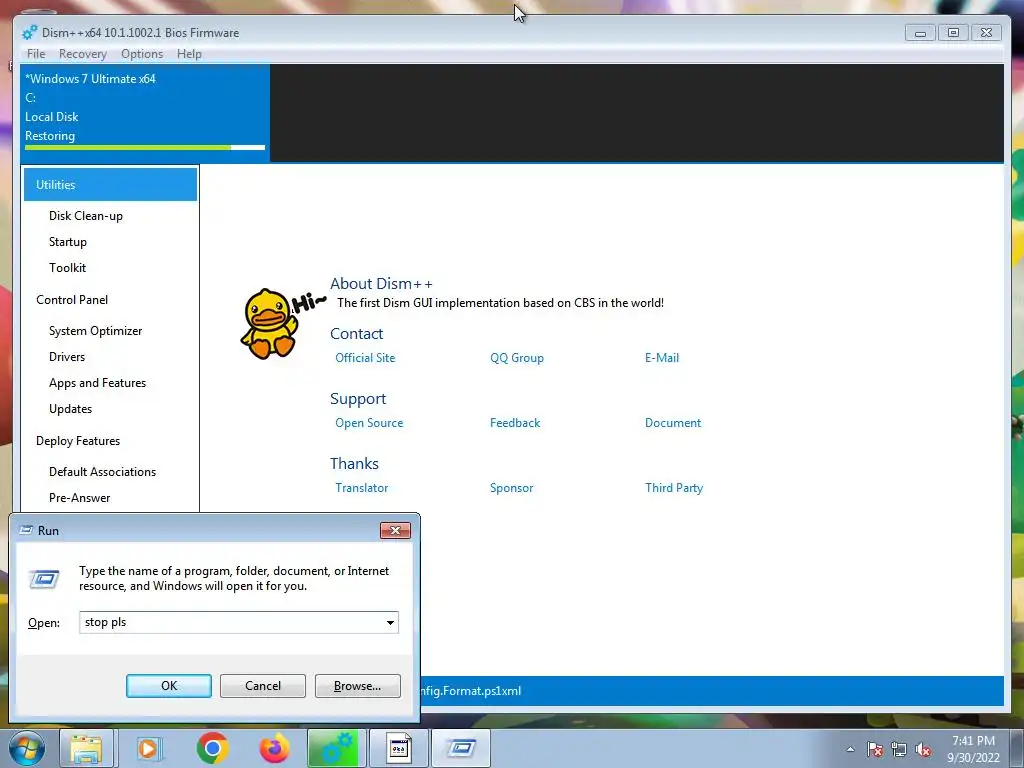Image resolution: width=1024 pixels, height=768 pixels.
Task: Open Toolkit in sidebar
Action: tap(67, 268)
